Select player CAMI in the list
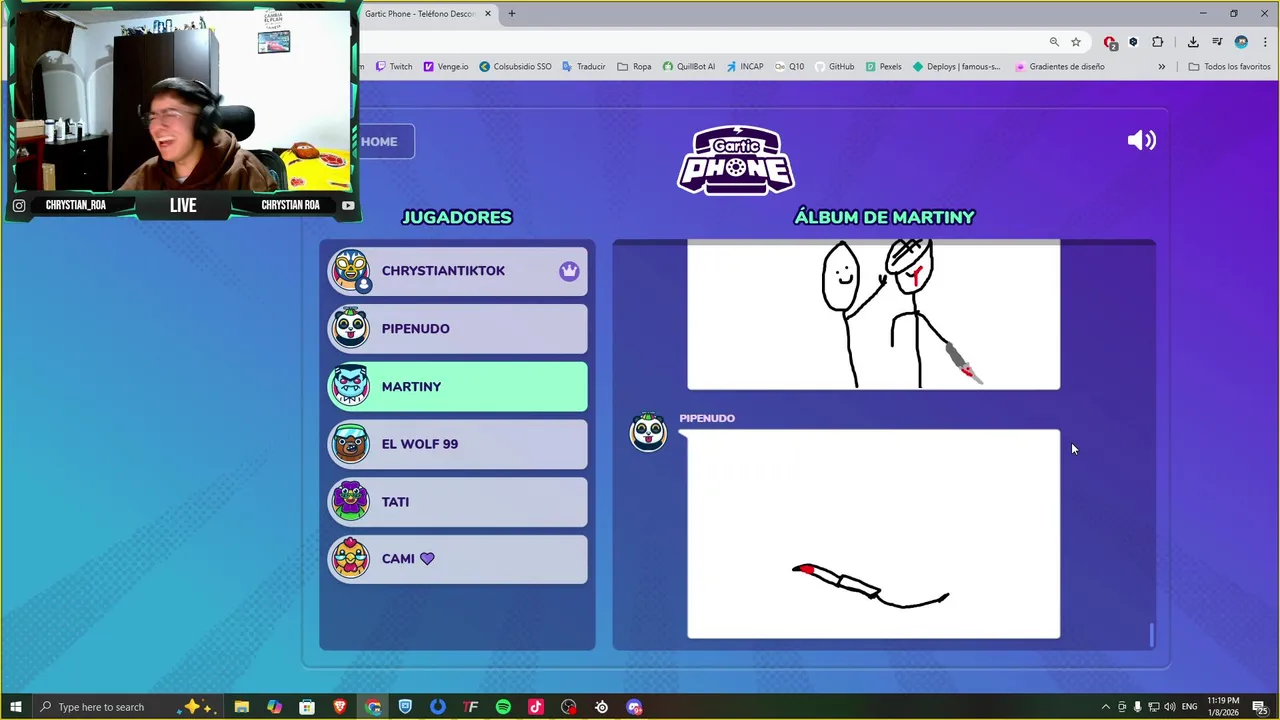This screenshot has width=1280, height=720. [x=458, y=559]
